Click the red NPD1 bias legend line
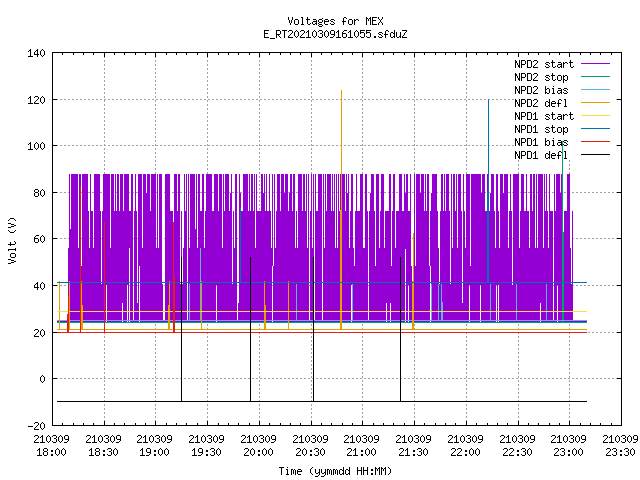Viewport: 640px width, 480px height. point(596,142)
